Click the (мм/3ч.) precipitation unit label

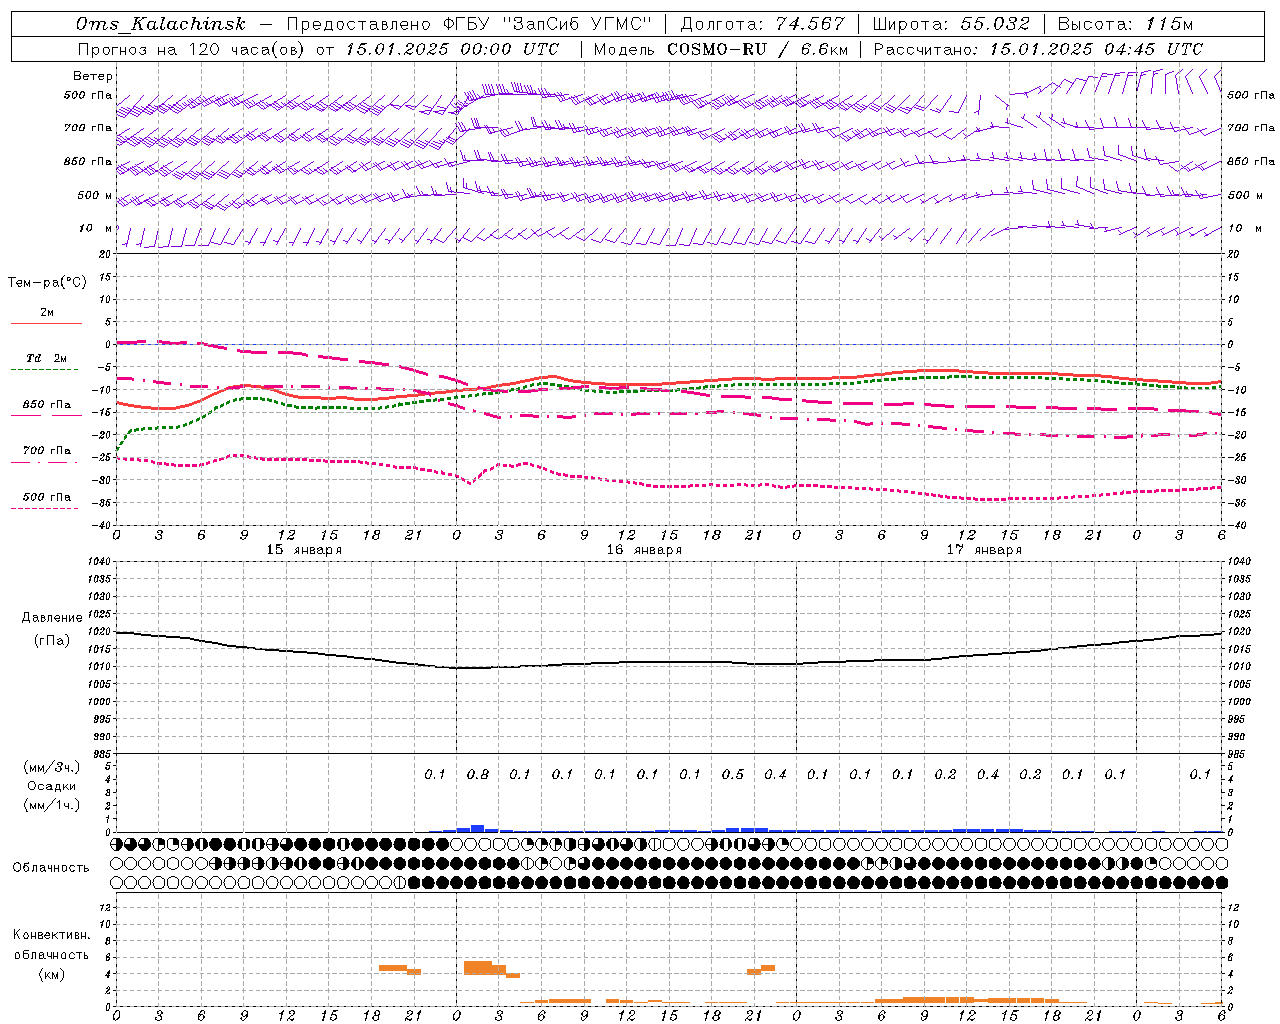52,767
